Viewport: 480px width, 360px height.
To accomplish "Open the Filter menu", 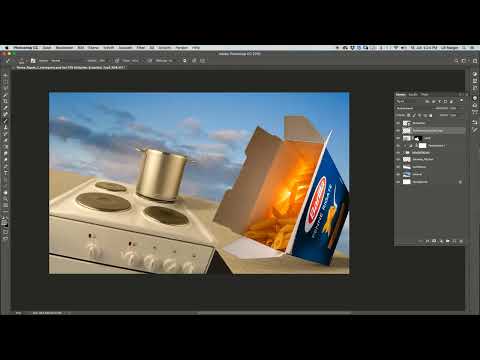I will coord(141,48).
